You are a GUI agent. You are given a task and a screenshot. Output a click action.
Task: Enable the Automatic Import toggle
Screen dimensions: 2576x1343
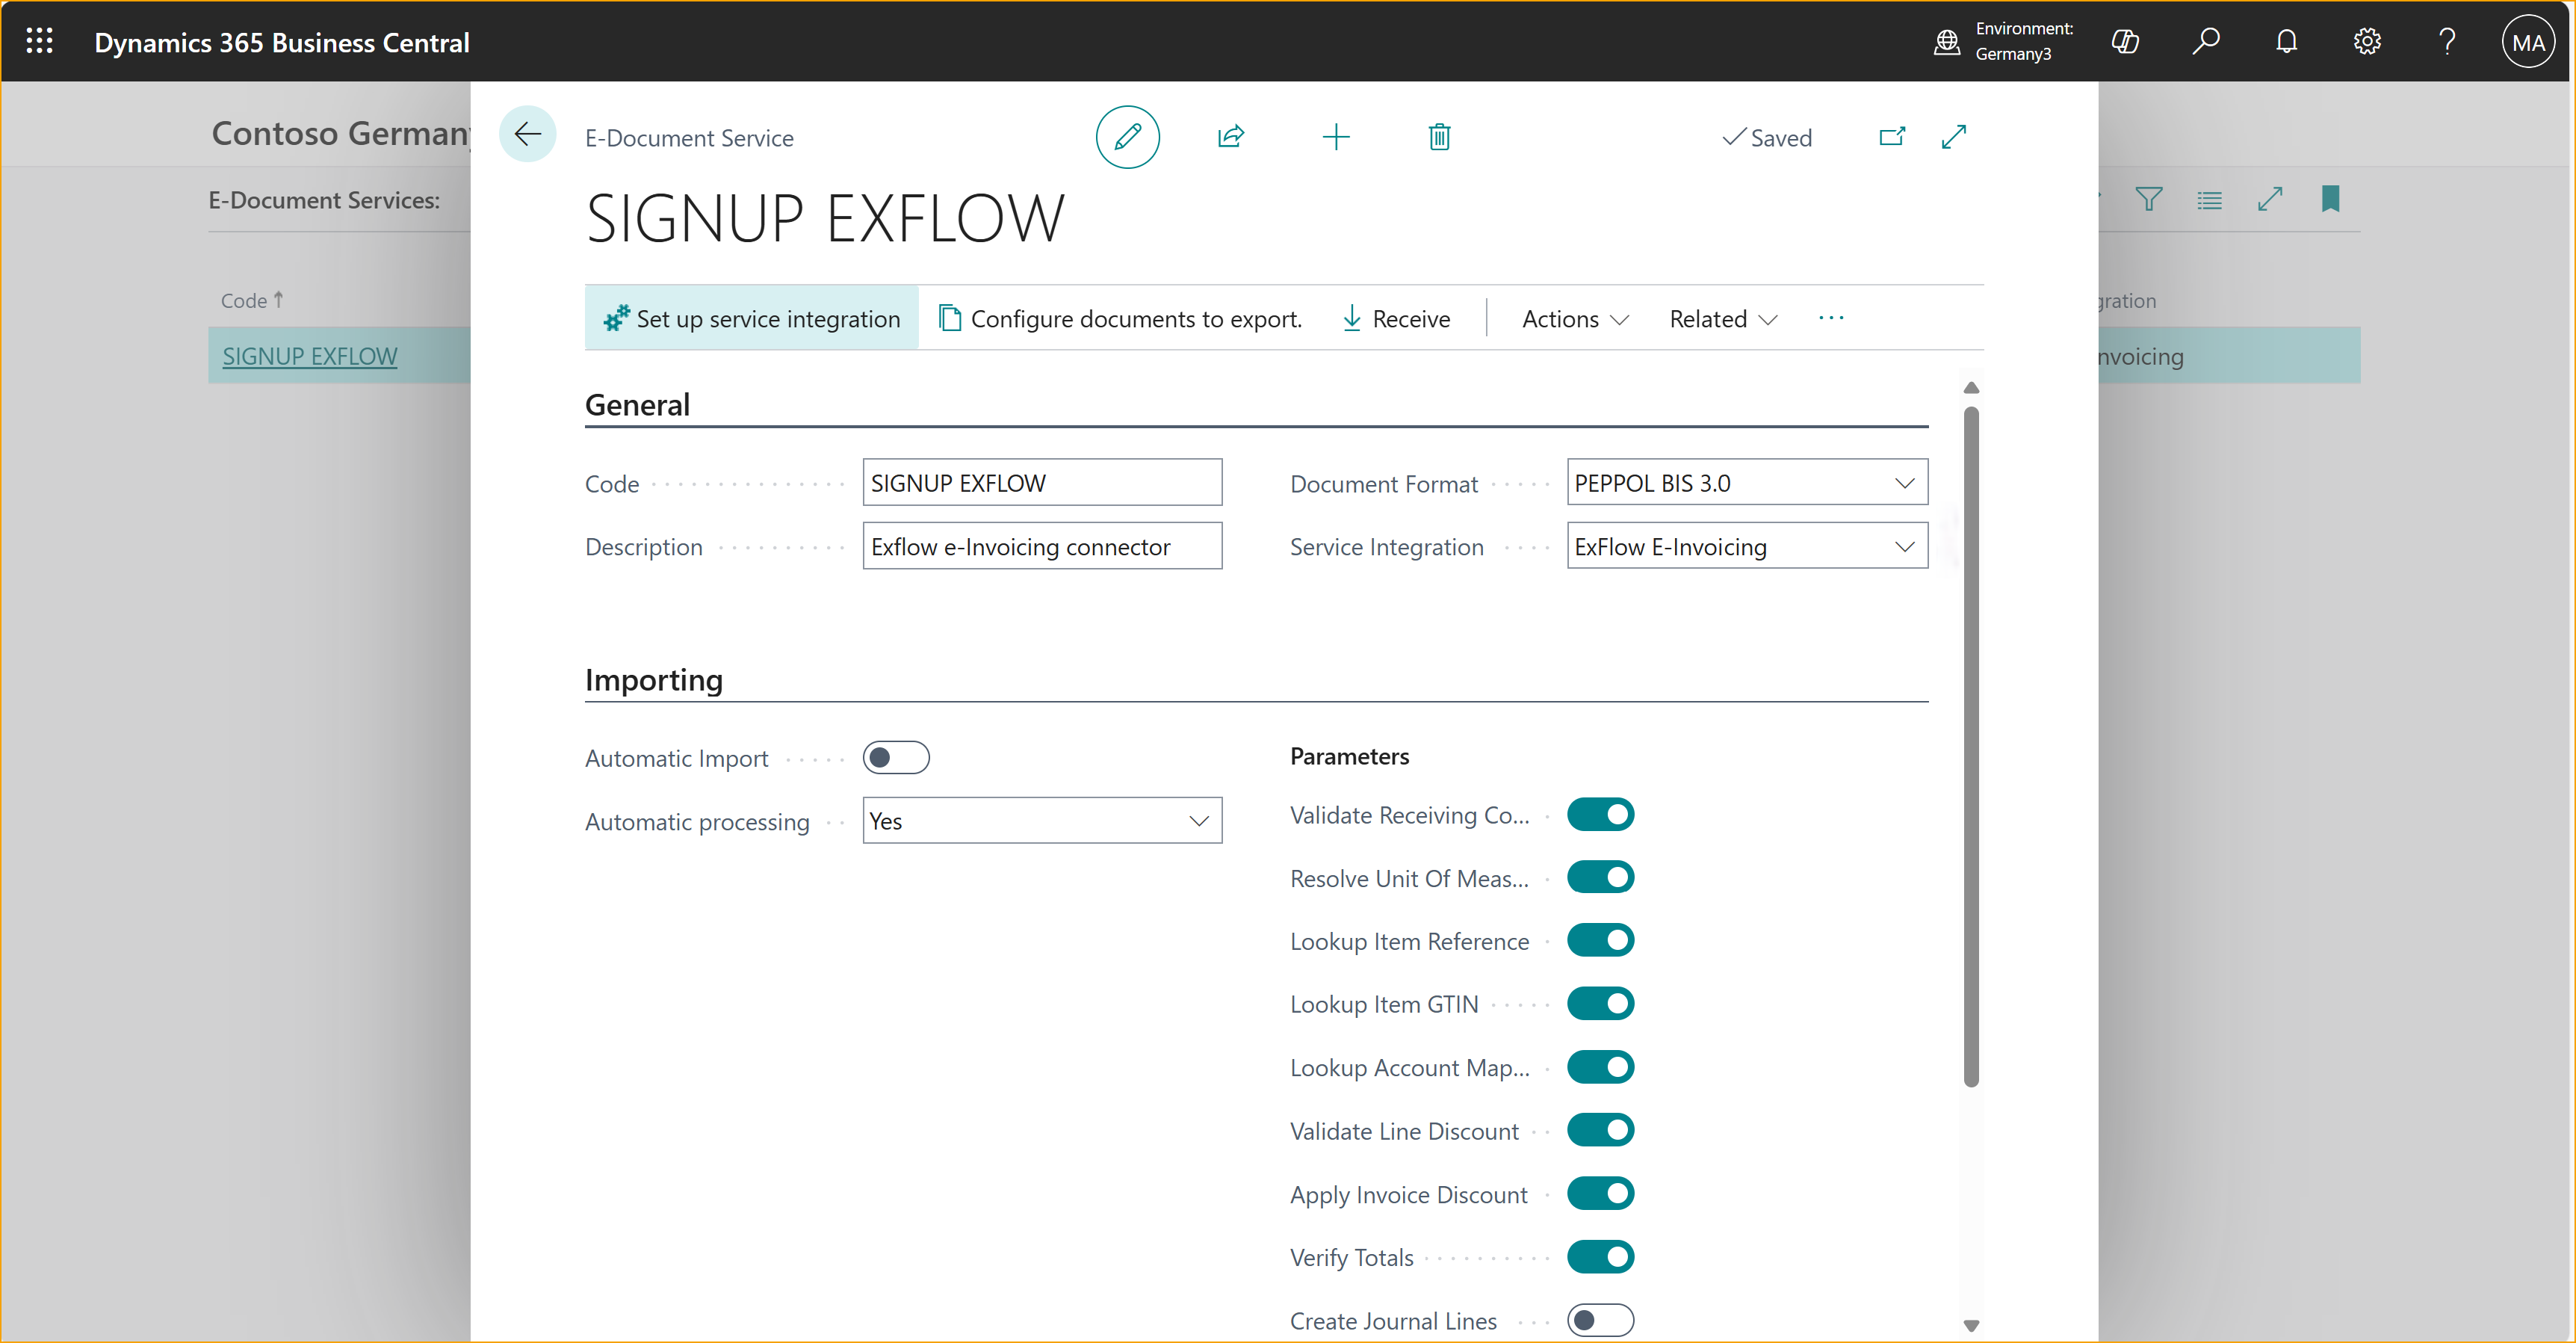(896, 757)
